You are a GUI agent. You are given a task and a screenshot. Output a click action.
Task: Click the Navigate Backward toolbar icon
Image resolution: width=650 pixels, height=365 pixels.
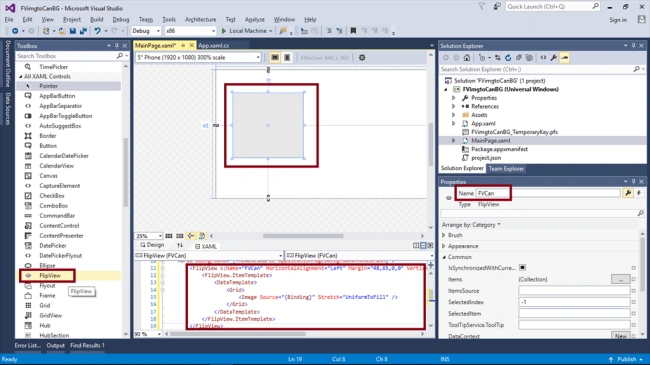(15, 31)
